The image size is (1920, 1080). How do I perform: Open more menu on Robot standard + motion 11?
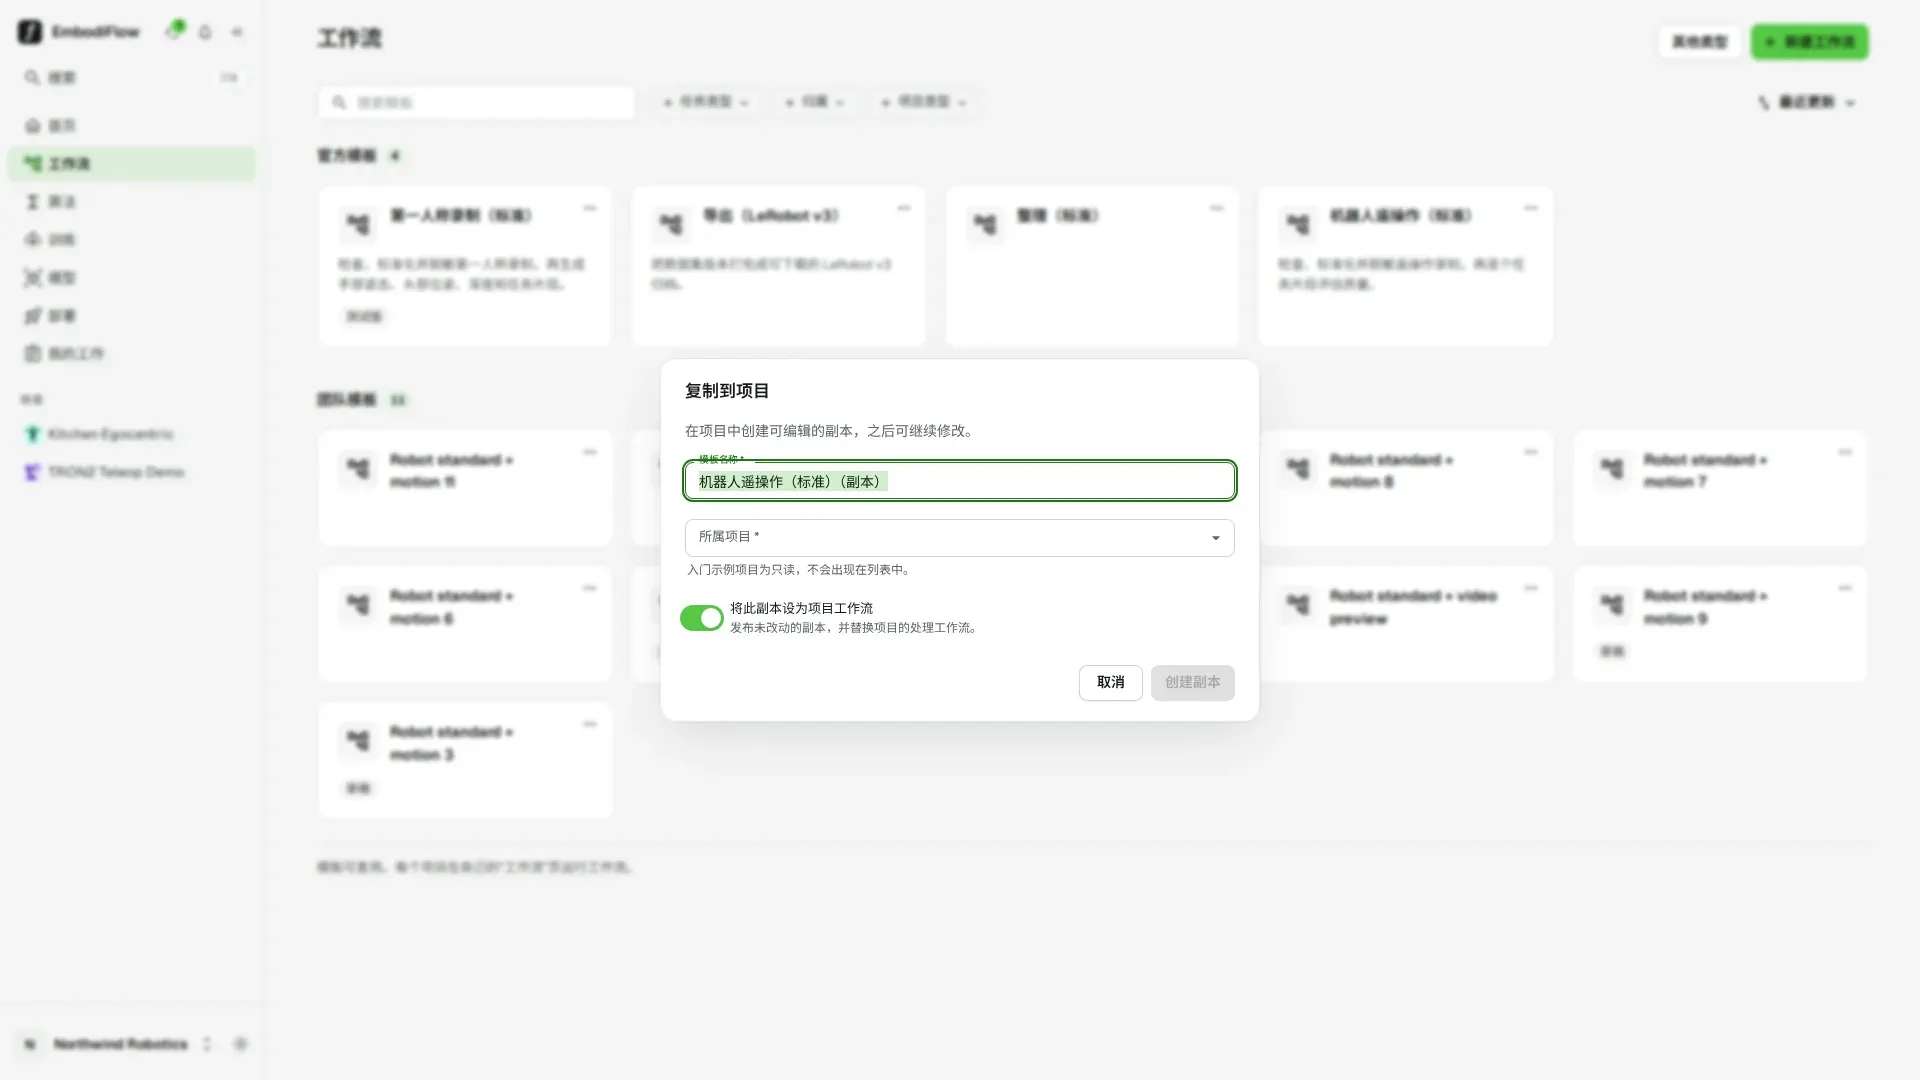[x=590, y=453]
